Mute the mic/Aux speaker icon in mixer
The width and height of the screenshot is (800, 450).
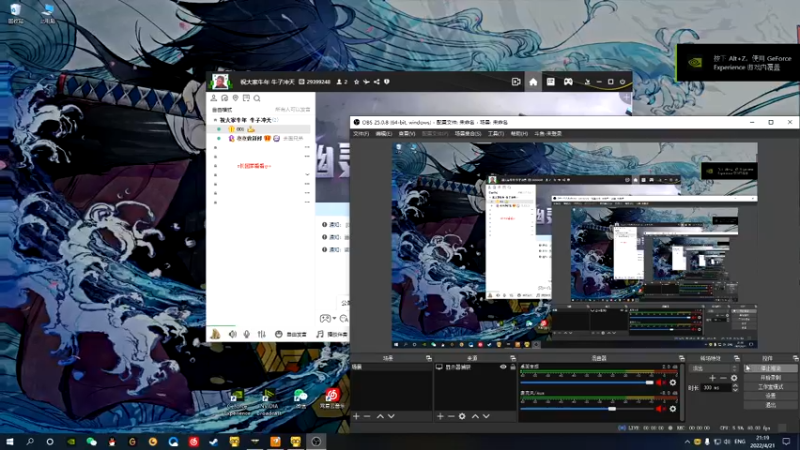tap(660, 408)
